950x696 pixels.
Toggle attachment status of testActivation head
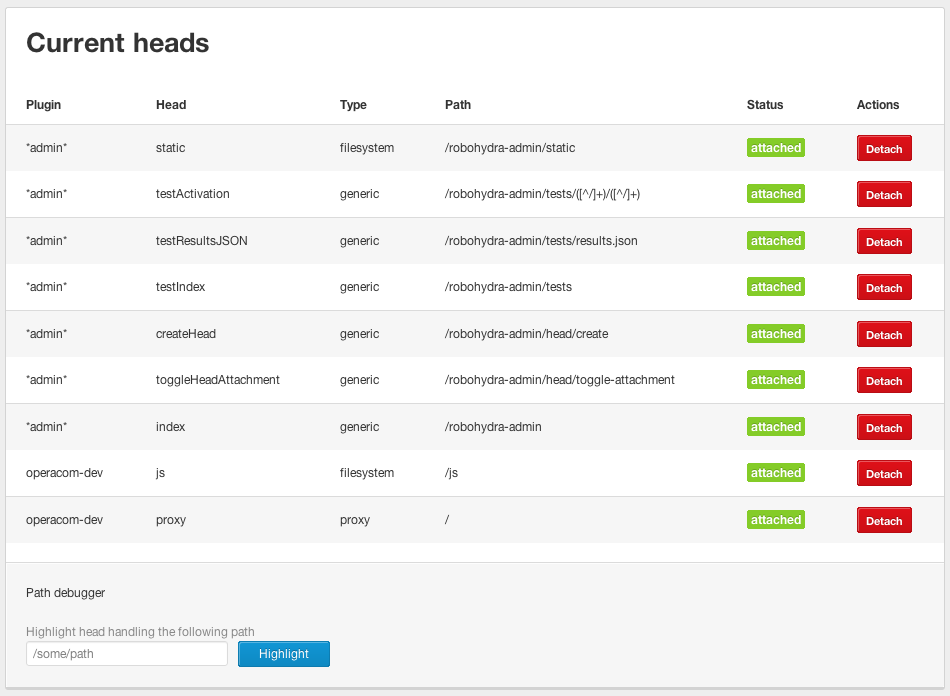point(775,194)
